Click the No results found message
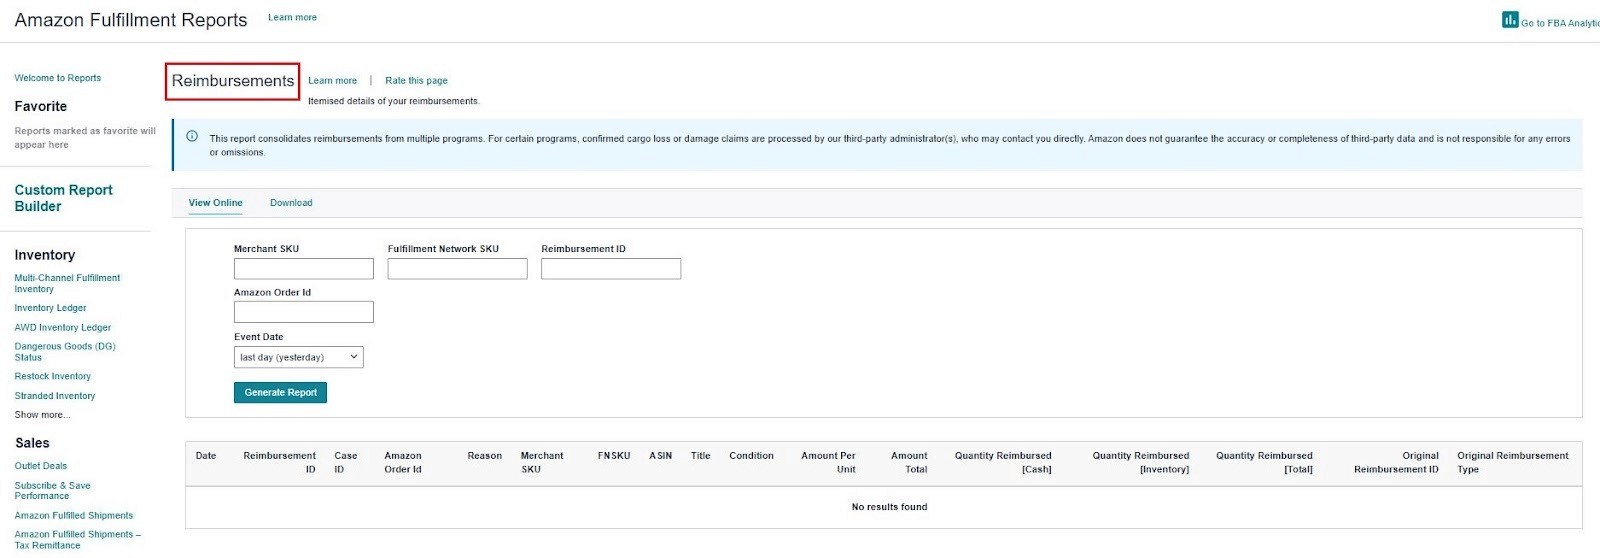The image size is (1600, 558). tap(889, 507)
